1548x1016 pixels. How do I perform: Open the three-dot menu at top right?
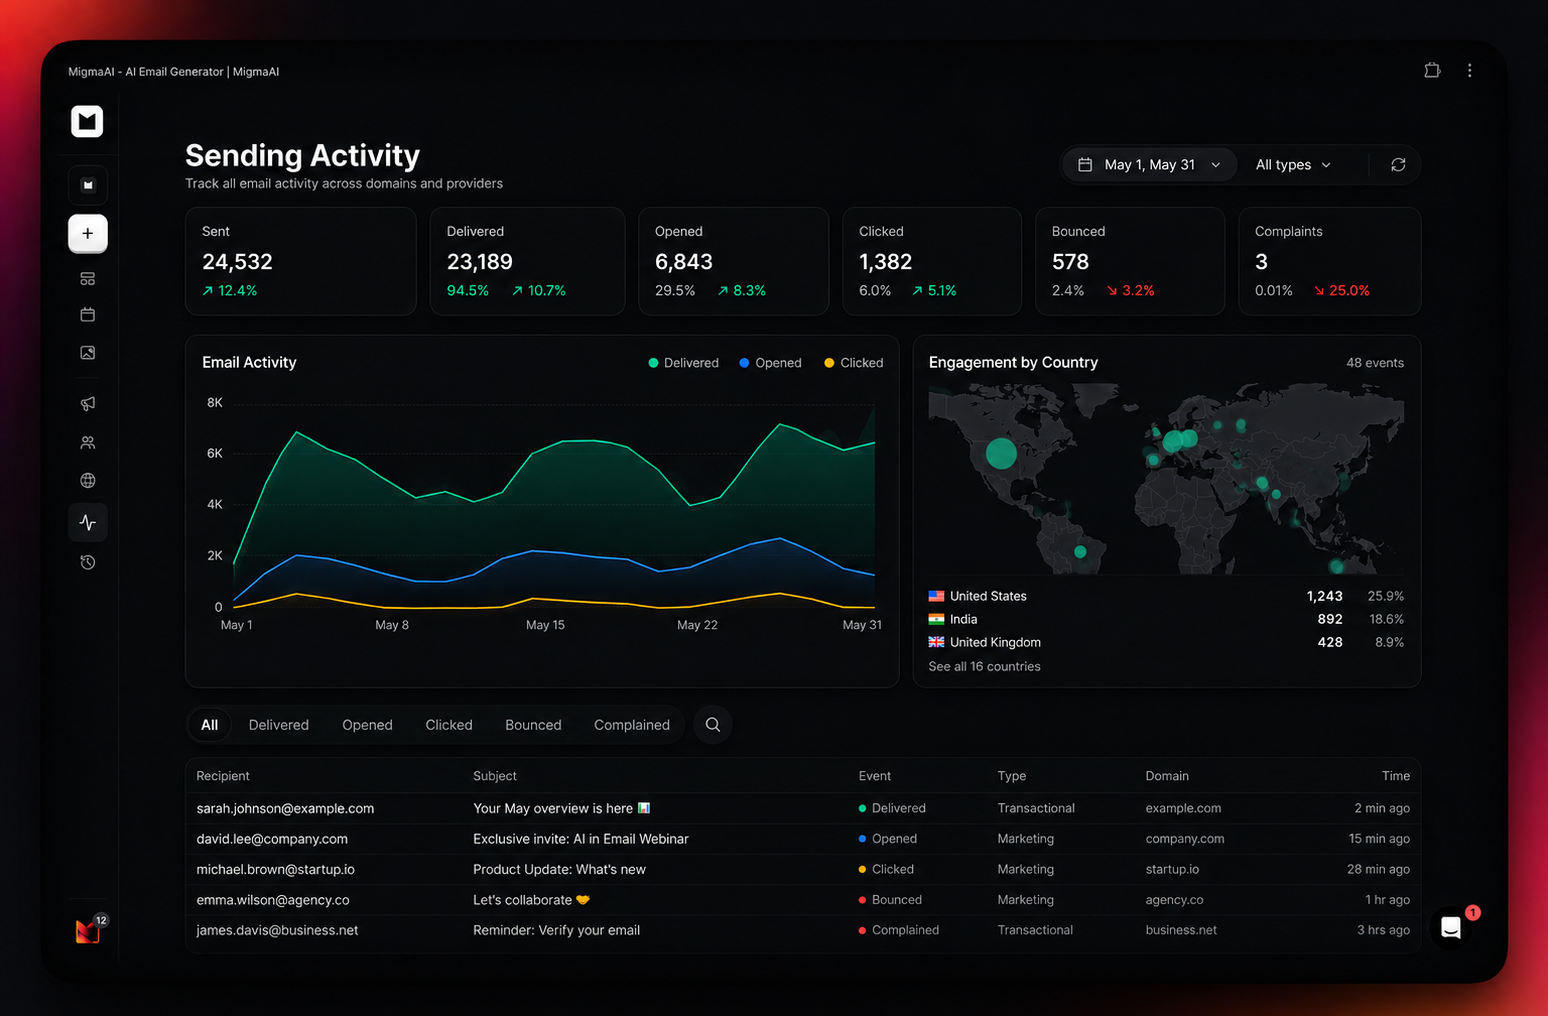pos(1470,70)
